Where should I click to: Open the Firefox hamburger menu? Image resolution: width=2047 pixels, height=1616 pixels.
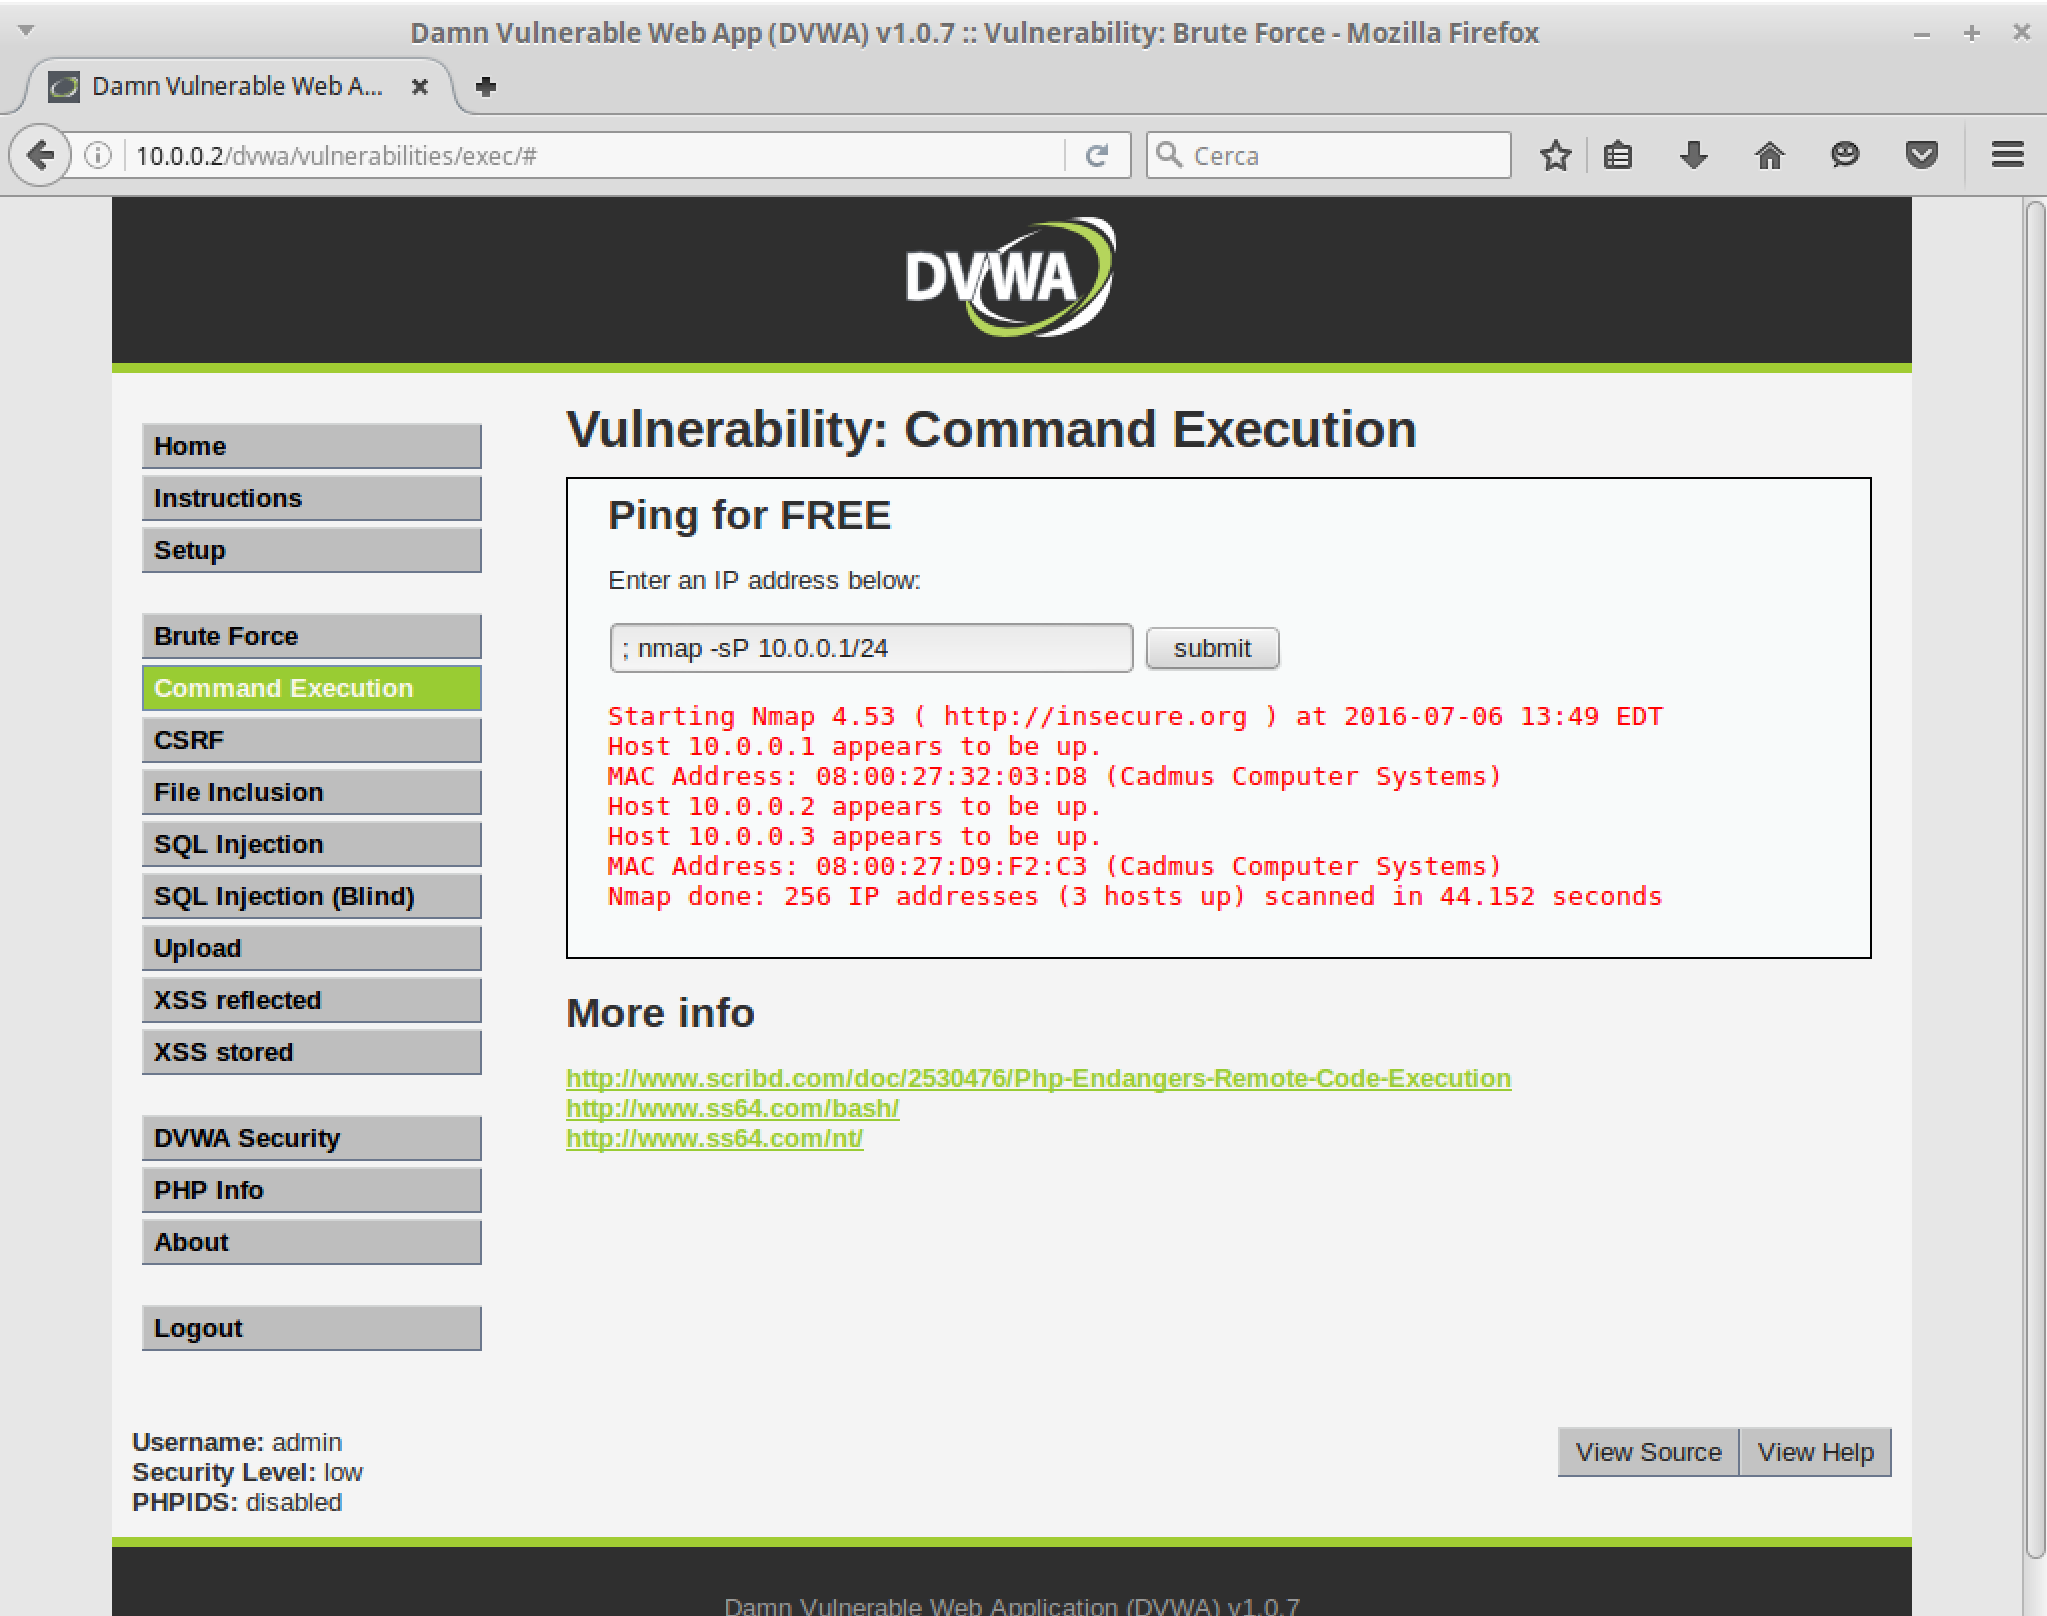(2007, 155)
